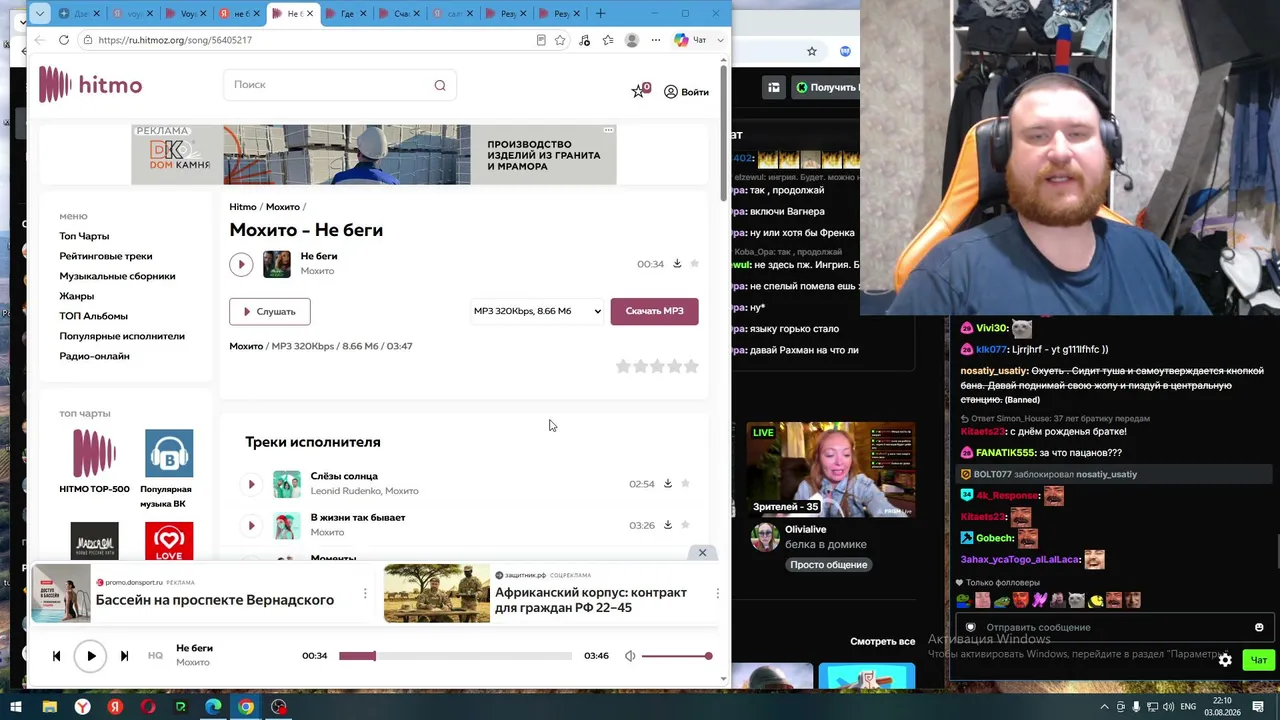
Task: Open Радио-онлайн menu item
Action: click(94, 356)
